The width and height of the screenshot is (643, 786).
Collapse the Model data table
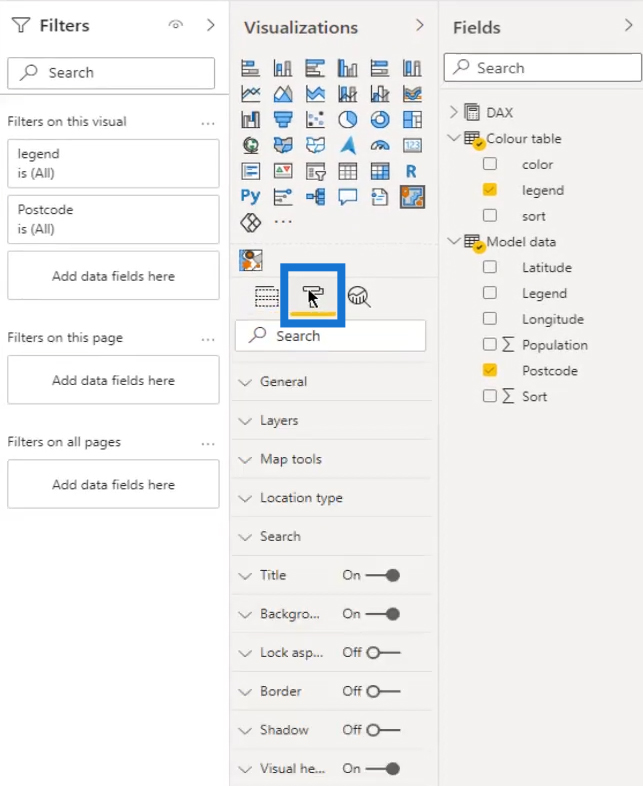(454, 241)
